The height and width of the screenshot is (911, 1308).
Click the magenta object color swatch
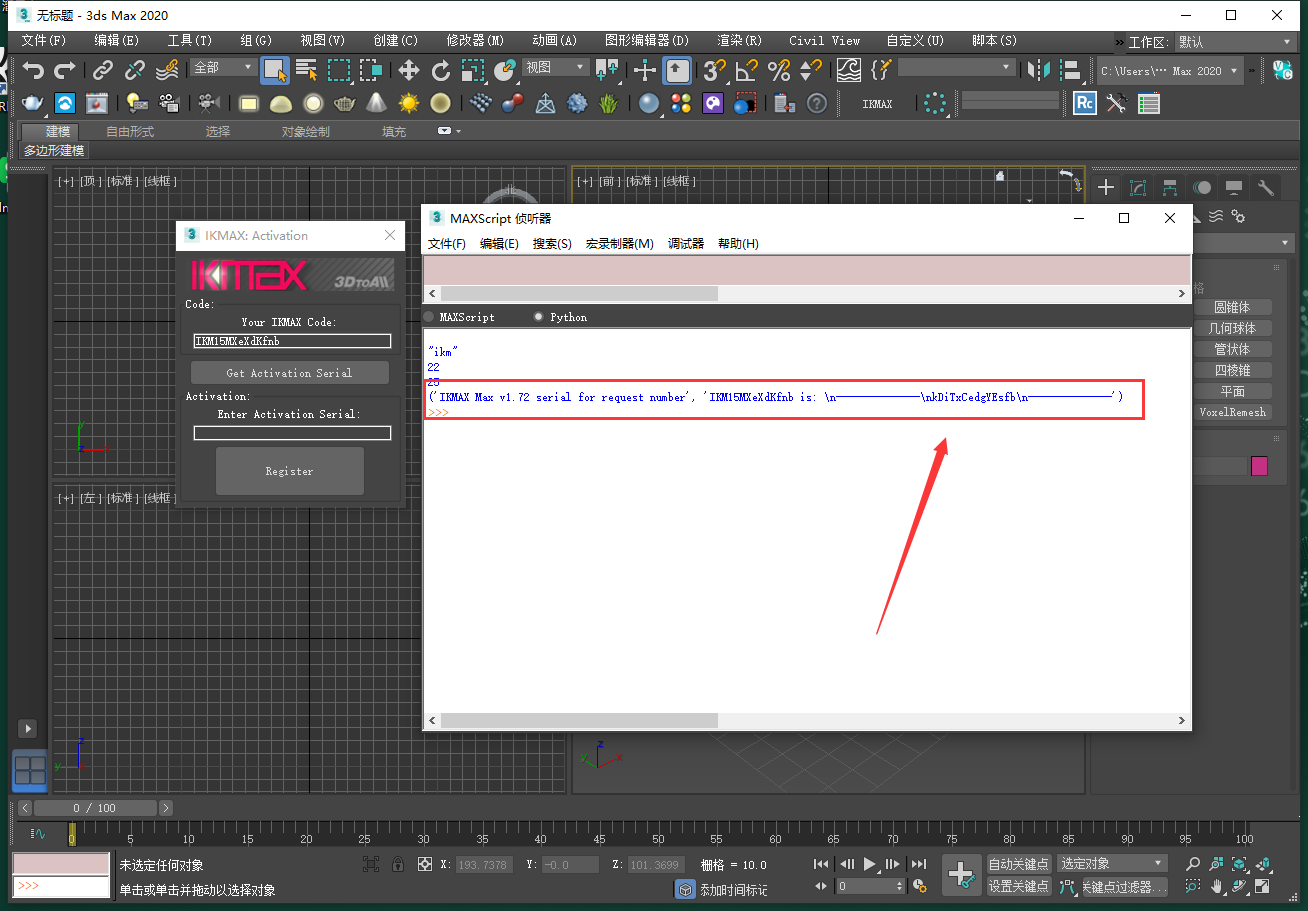1259,466
